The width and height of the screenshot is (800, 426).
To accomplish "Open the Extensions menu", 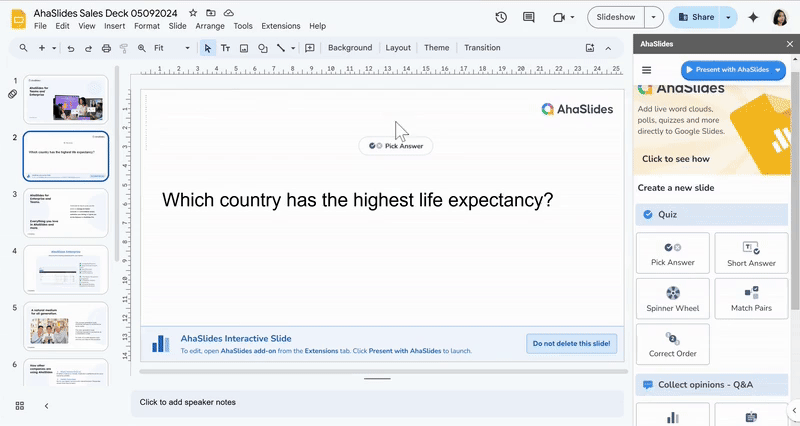I will pos(281,26).
